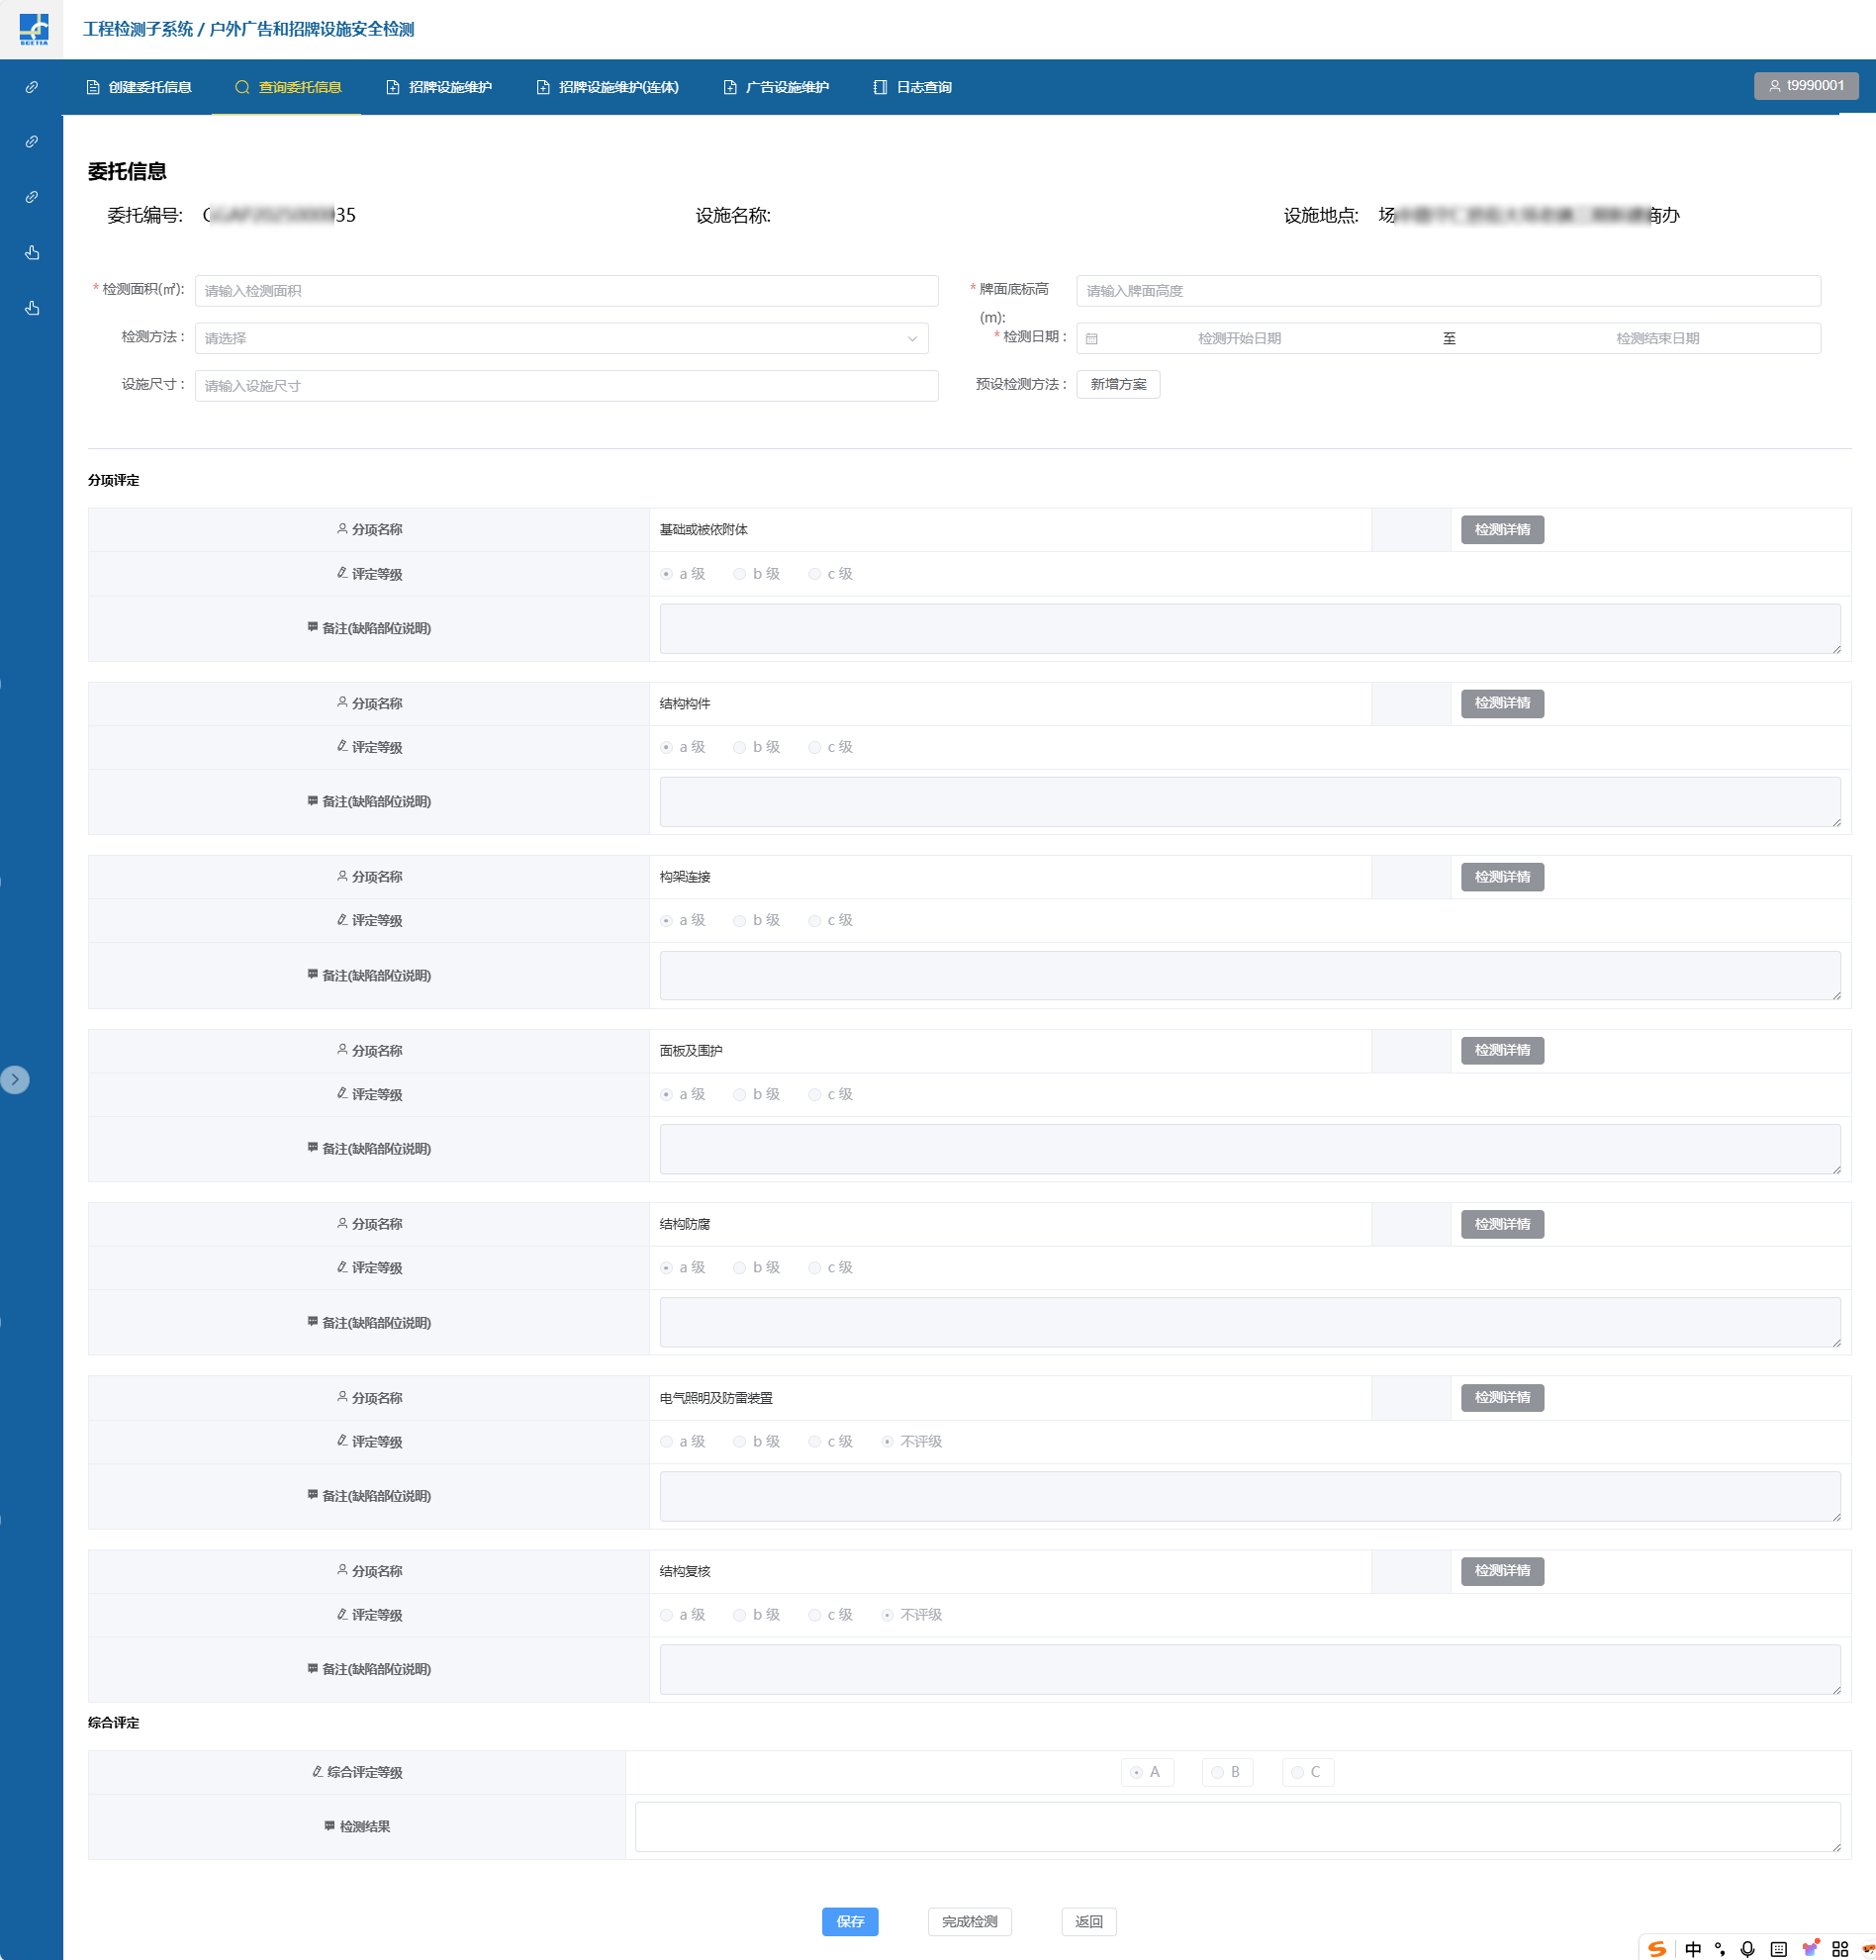The height and width of the screenshot is (1960, 1876).
Task: Expand the collapsed left sidebar with the arrow
Action: (15, 1080)
